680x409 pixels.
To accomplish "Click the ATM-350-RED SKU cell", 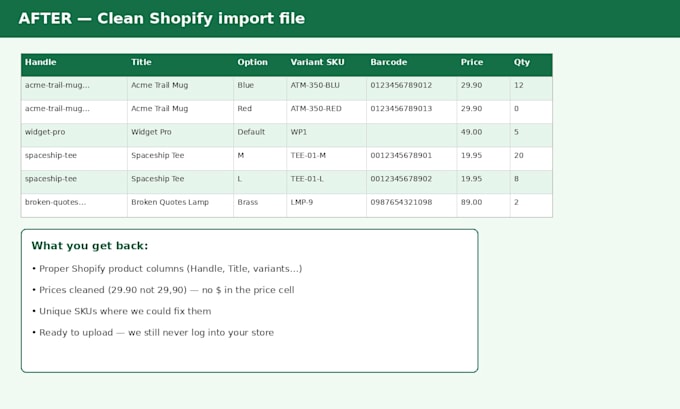I will [x=327, y=112].
